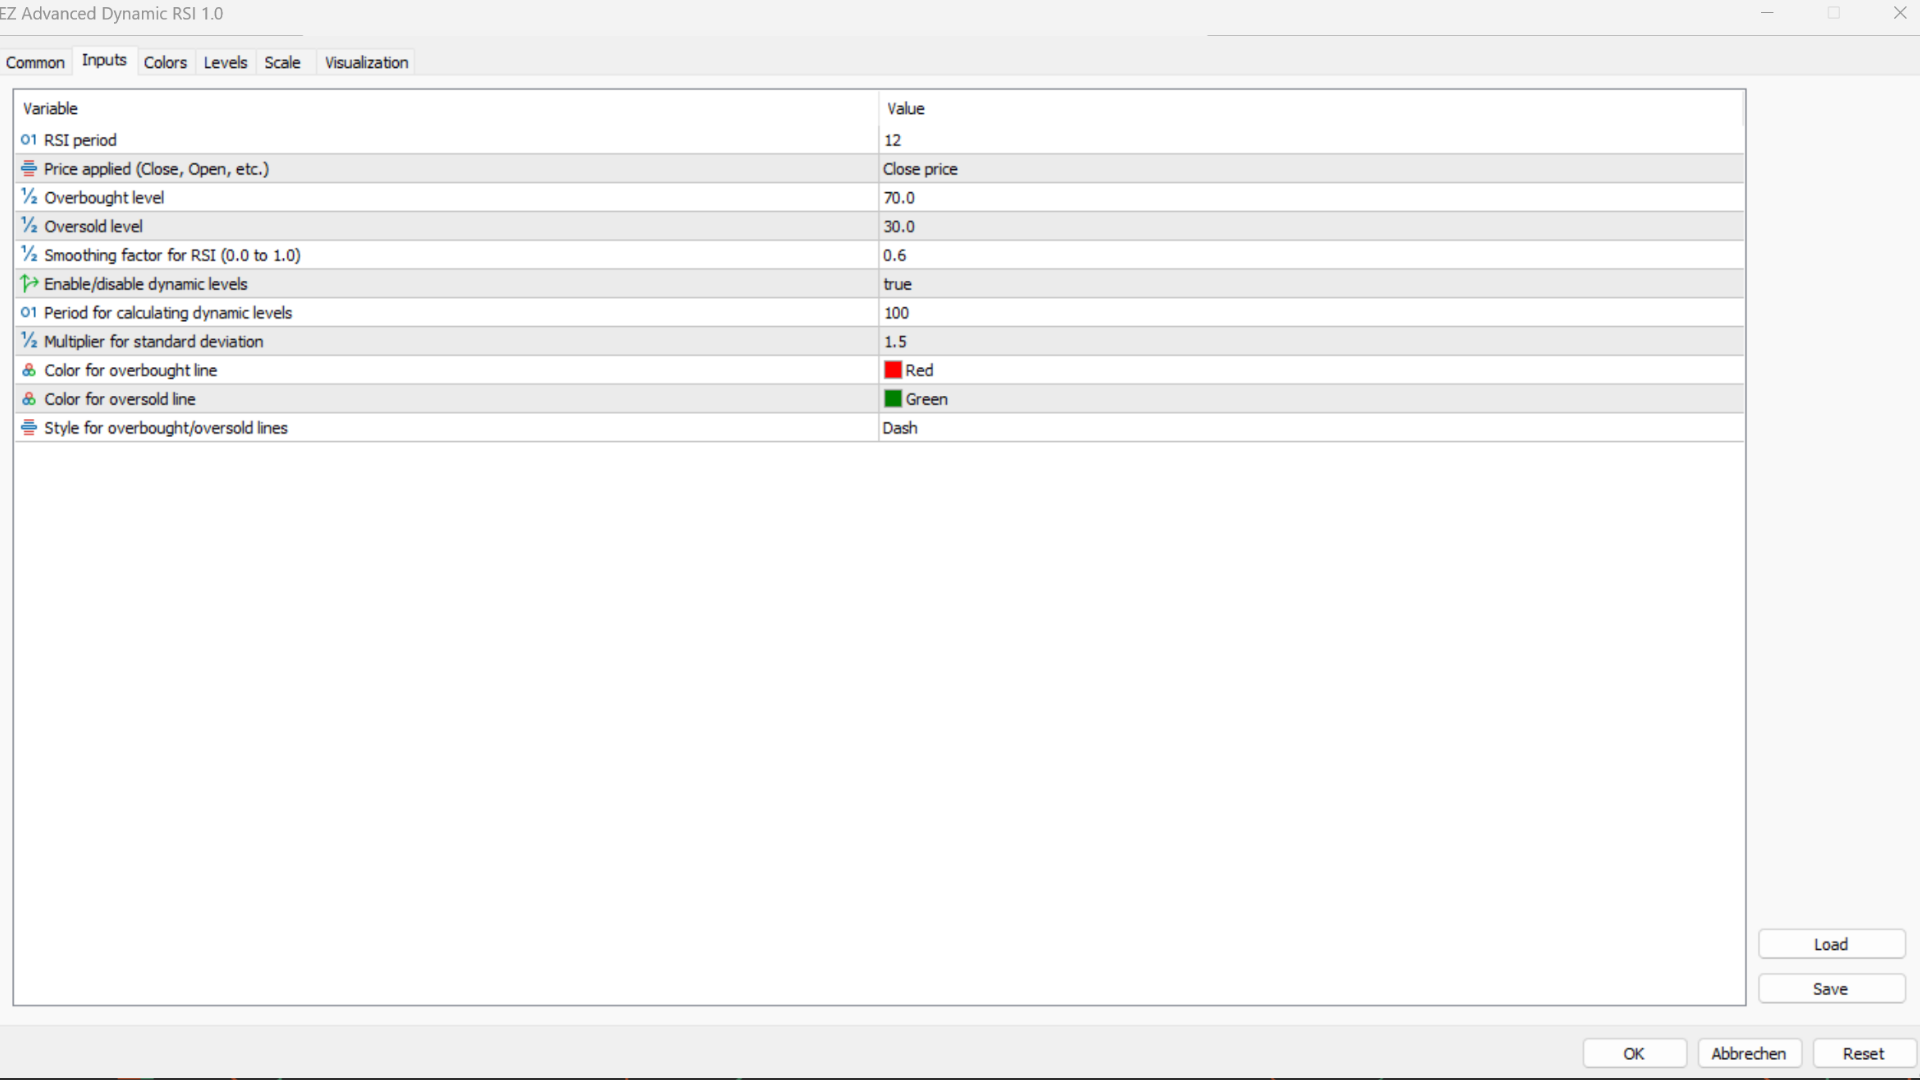This screenshot has height=1080, width=1920.
Task: Click the list icon next to Price applied
Action: point(28,168)
